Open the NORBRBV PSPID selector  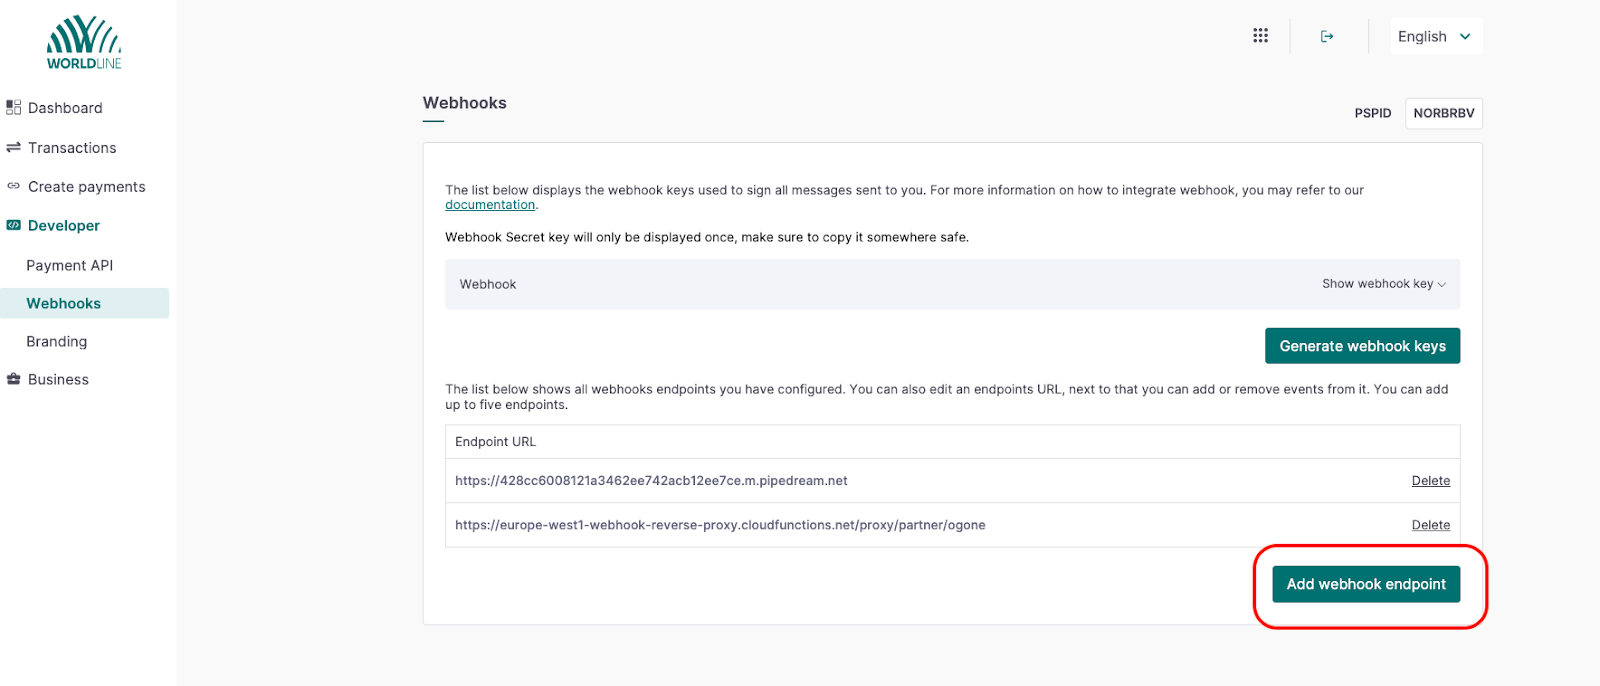[x=1443, y=114]
